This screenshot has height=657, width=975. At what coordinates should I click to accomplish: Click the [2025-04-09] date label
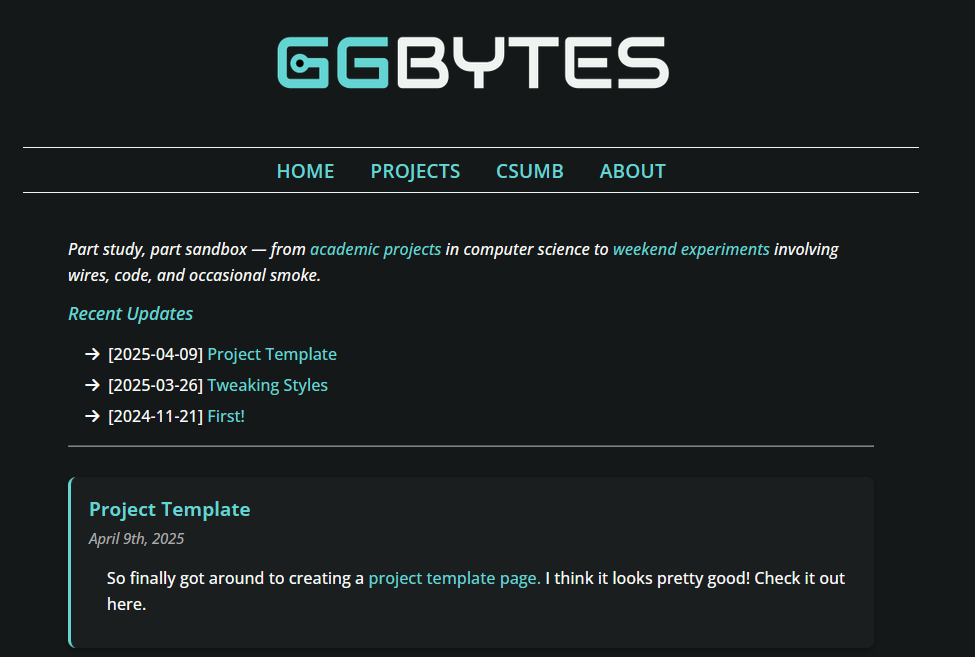point(155,354)
